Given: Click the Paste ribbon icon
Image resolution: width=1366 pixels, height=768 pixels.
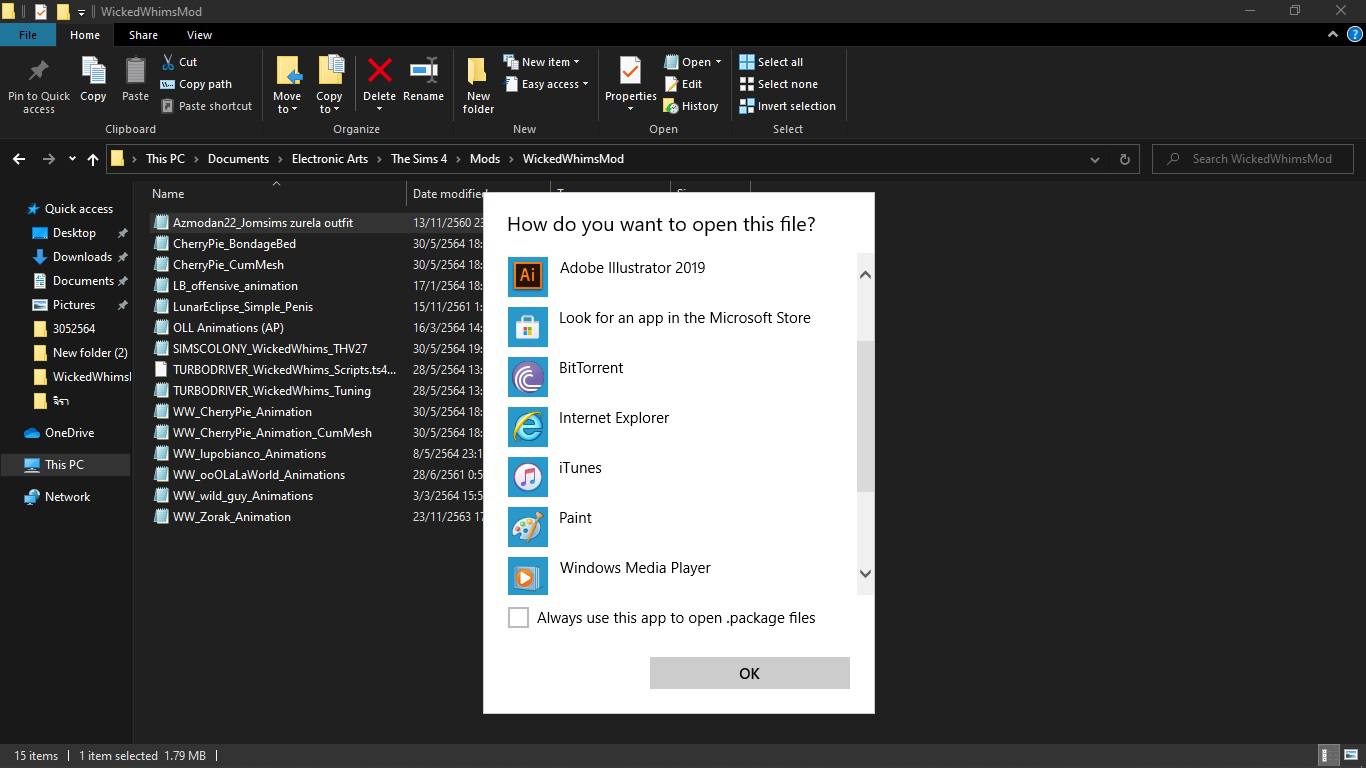Looking at the screenshot, I should click(135, 71).
